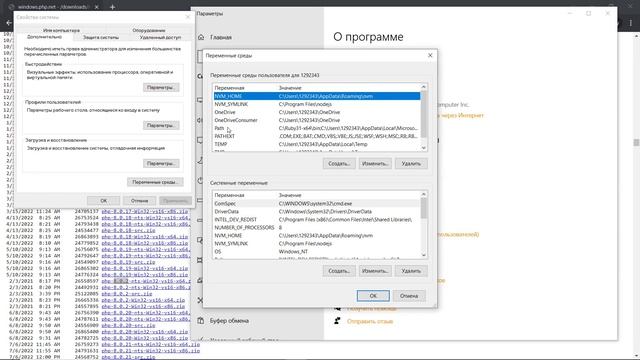Screen dimensions: 640x360
Task: Click down arrow of system variables scrollbar
Action: pyautogui.click(x=424, y=255)
